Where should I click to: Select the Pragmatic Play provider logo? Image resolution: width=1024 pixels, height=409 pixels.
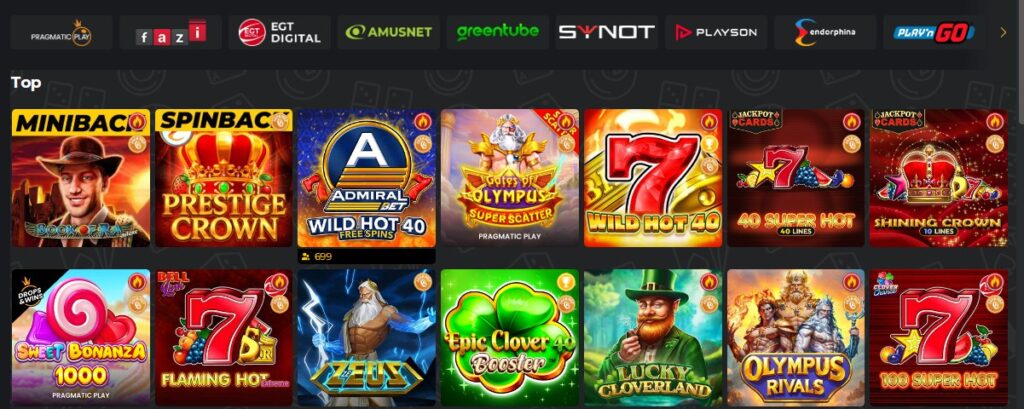62,33
